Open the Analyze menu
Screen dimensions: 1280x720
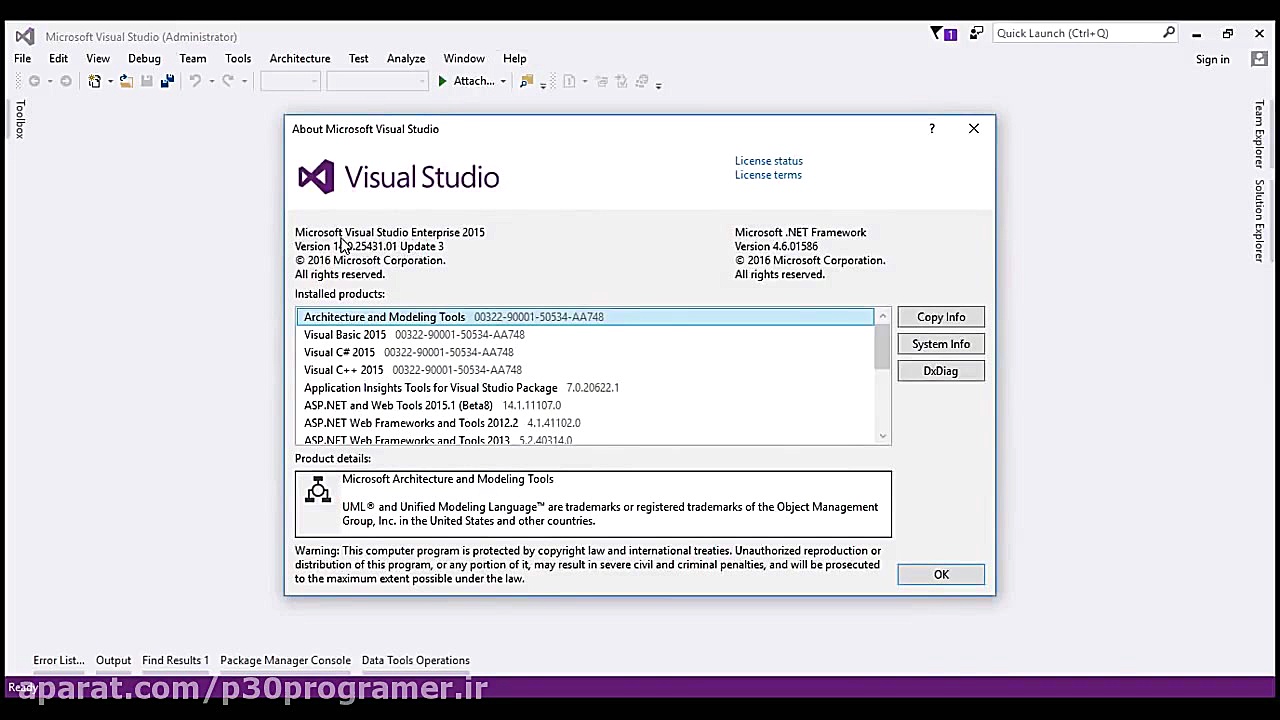tap(406, 58)
